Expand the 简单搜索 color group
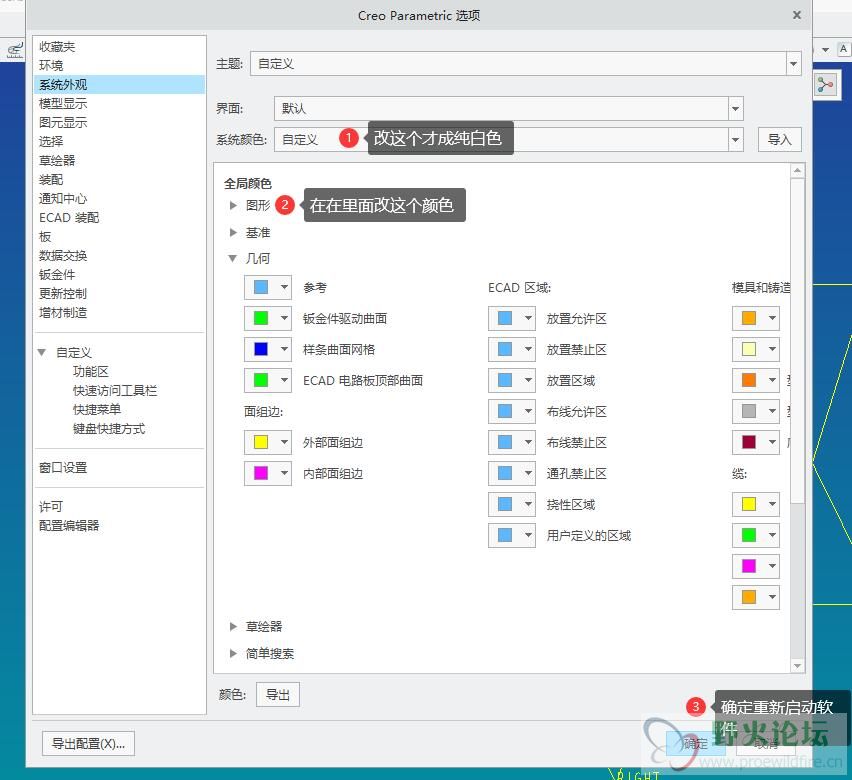Viewport: 852px width, 780px height. (x=233, y=653)
